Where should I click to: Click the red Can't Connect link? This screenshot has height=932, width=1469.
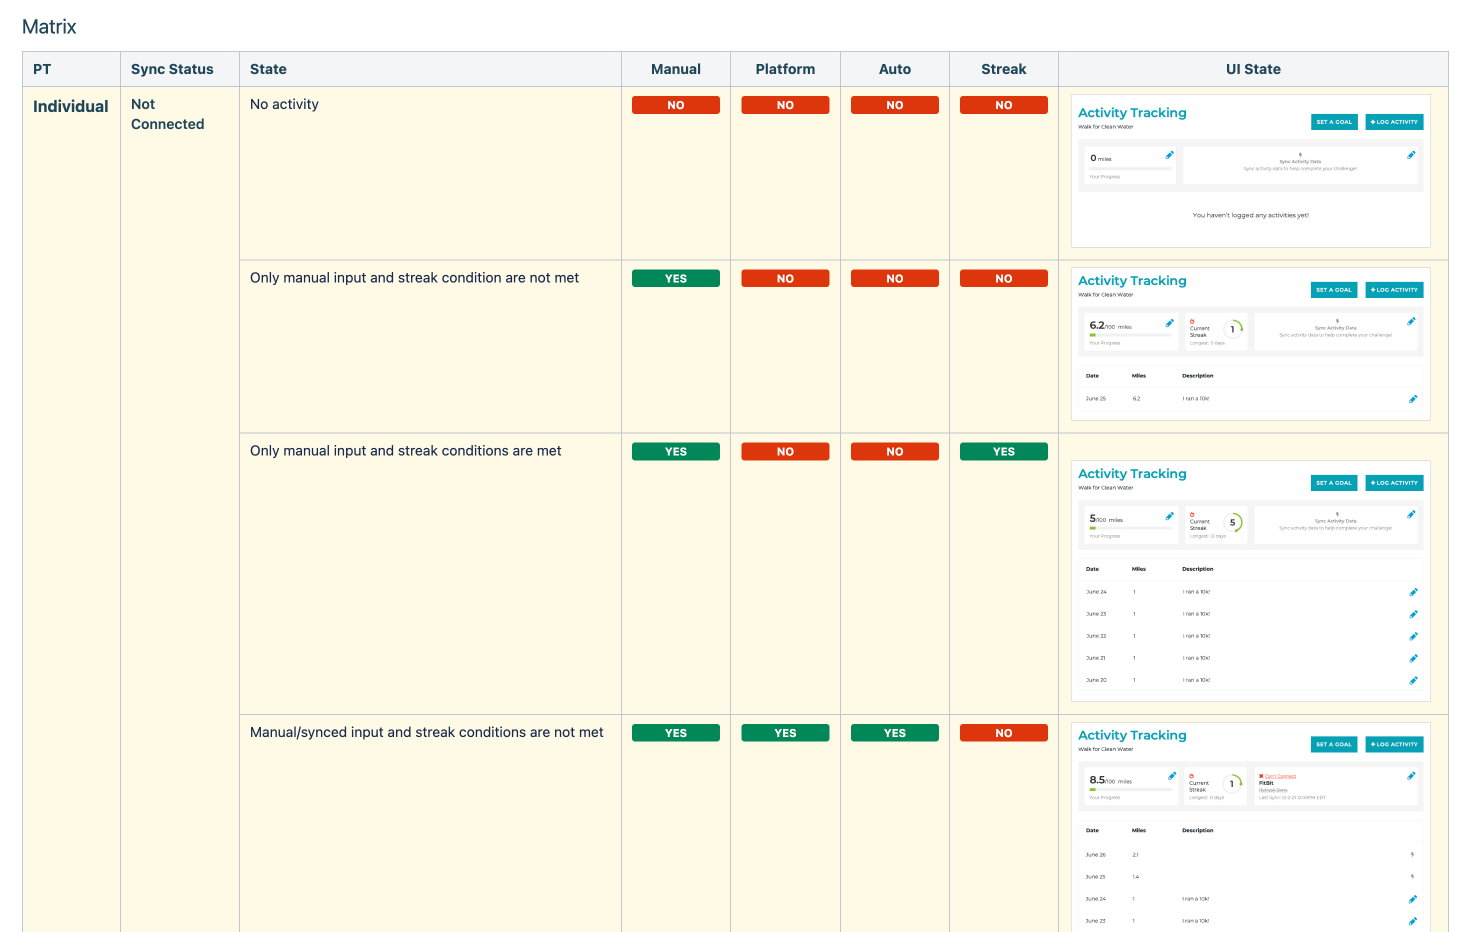(x=1278, y=776)
